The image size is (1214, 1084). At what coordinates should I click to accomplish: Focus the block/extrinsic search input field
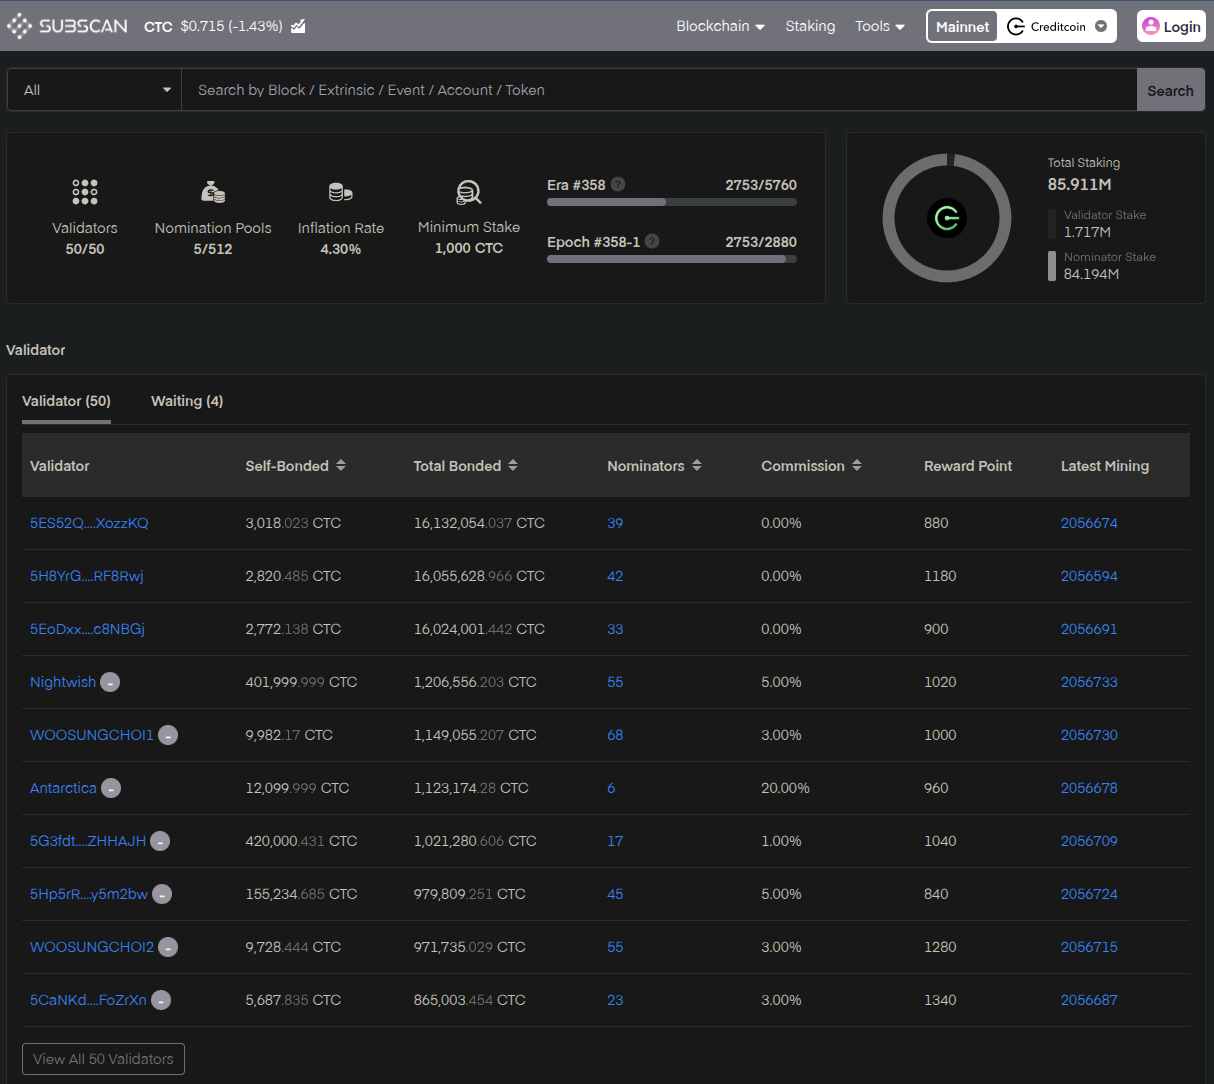click(x=658, y=90)
